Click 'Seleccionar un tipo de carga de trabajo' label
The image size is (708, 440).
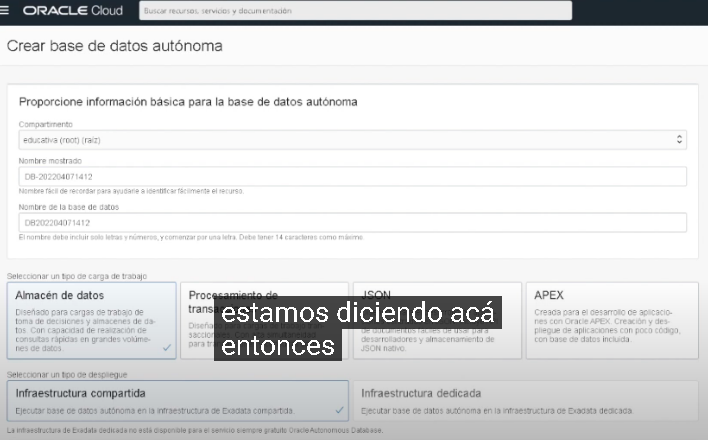point(77,276)
